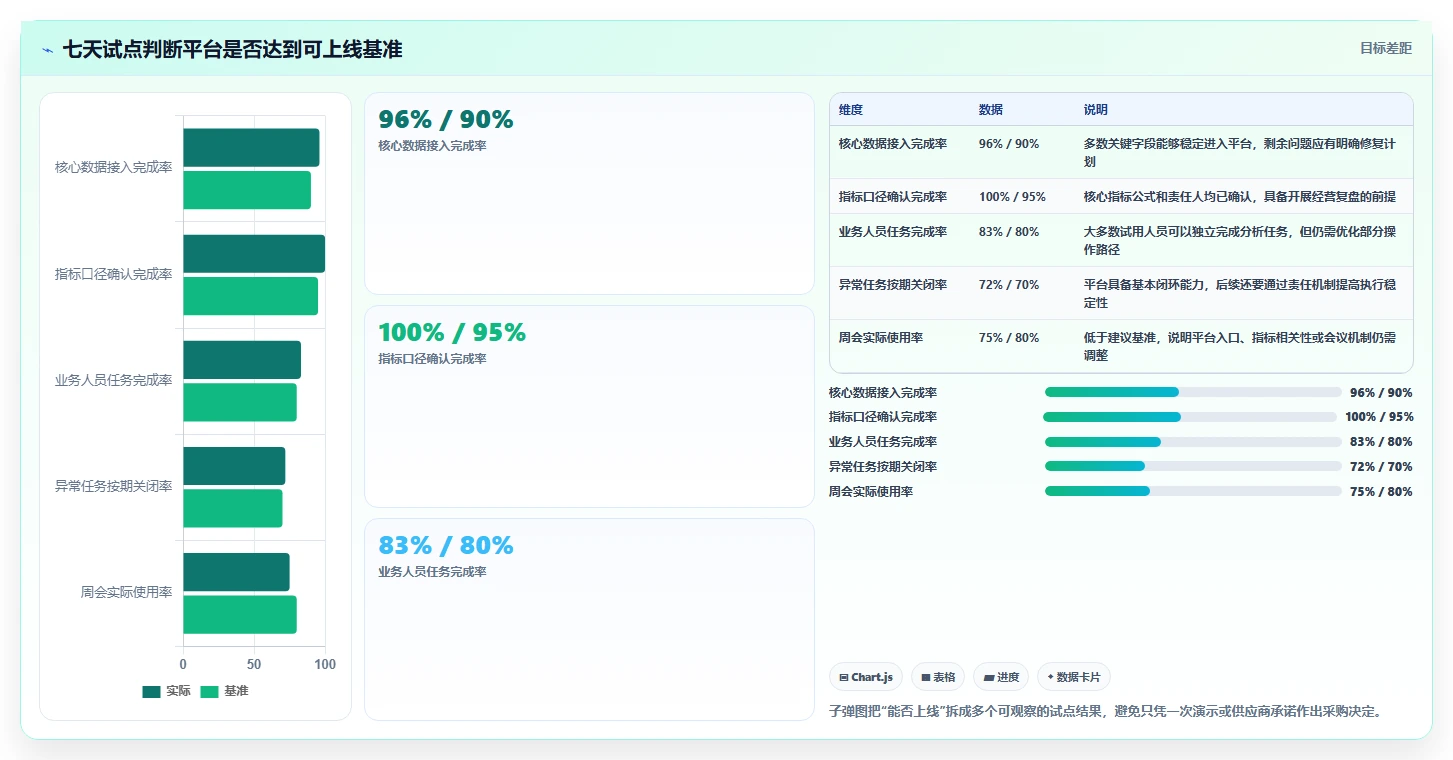
Task: Click the 进度 tag button
Action: 1001,677
